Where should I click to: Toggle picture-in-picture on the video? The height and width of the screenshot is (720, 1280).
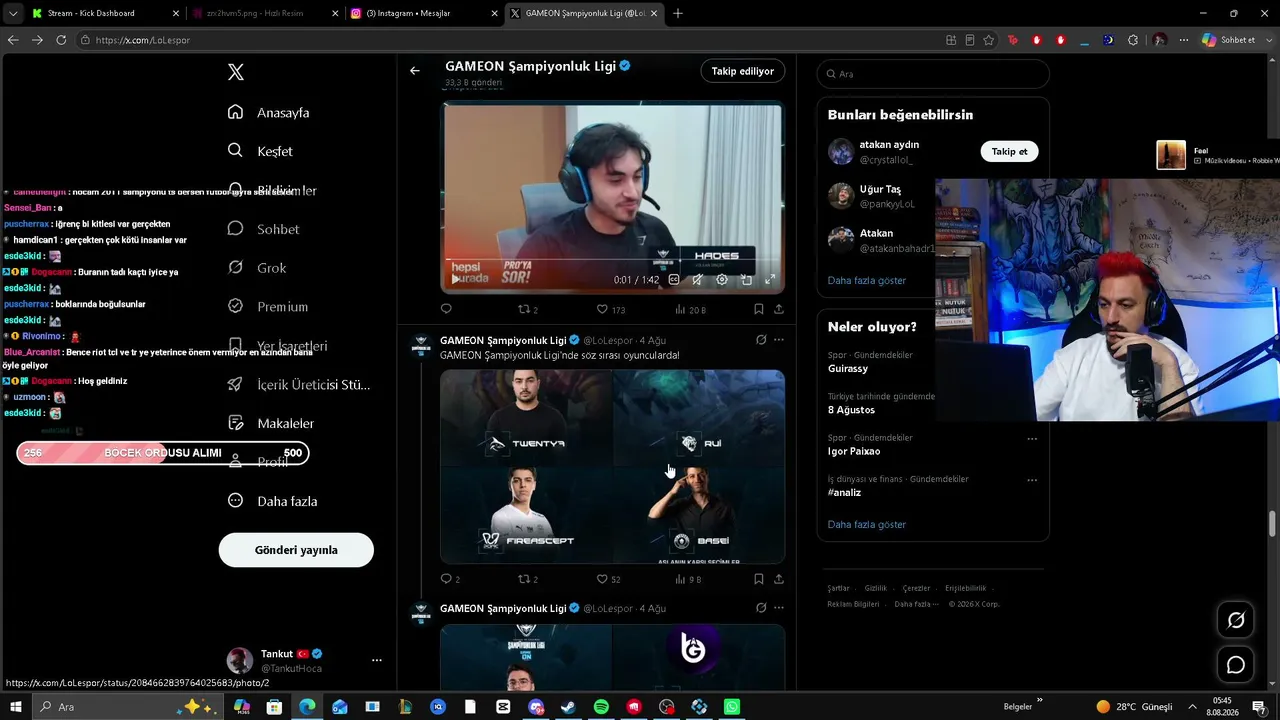pyautogui.click(x=746, y=280)
